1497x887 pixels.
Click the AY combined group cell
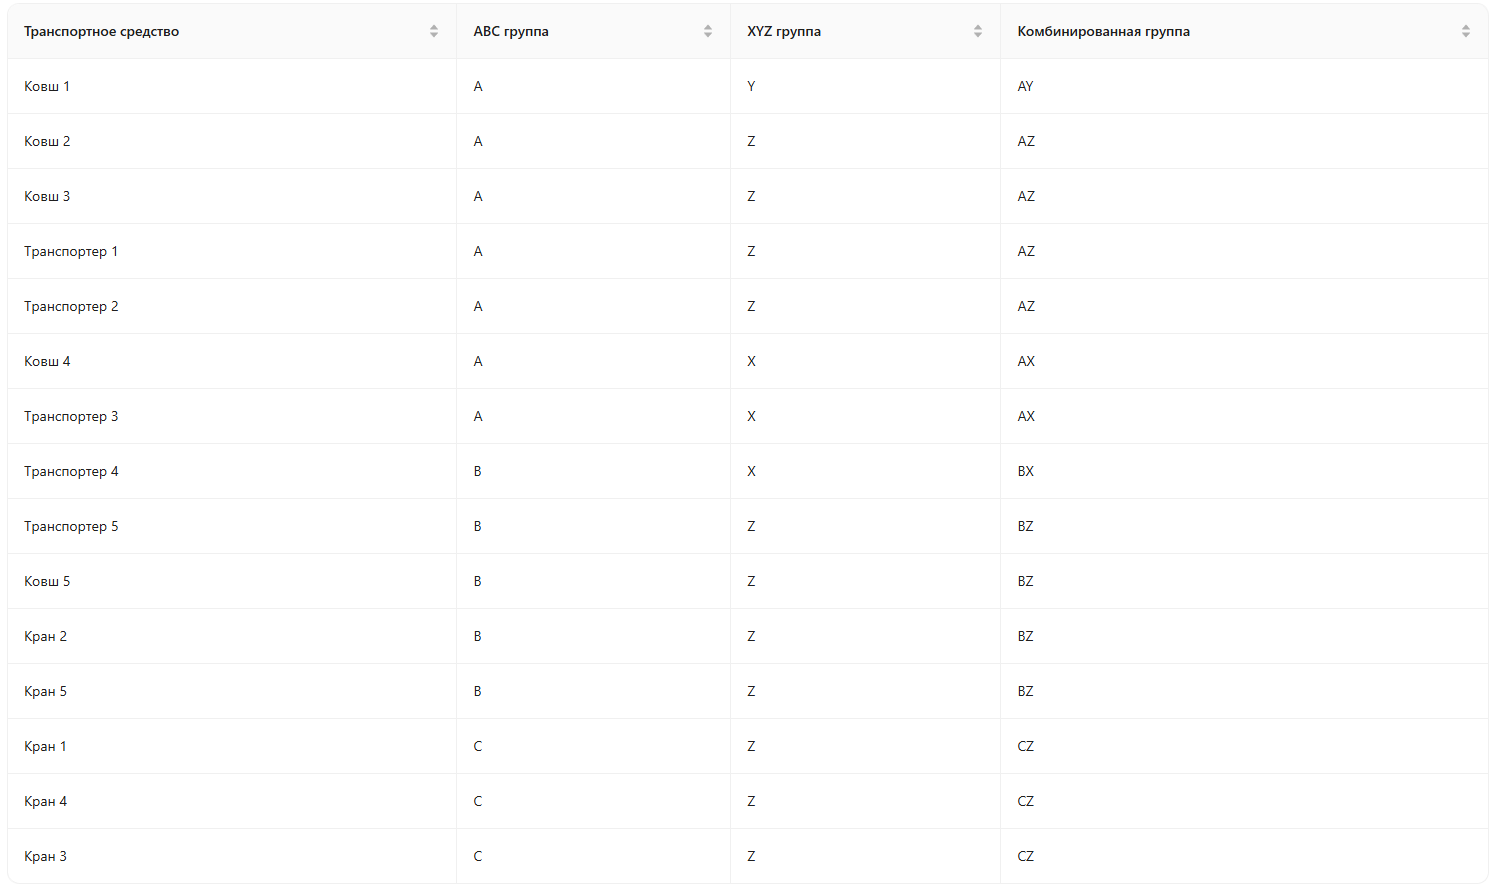tap(1026, 87)
